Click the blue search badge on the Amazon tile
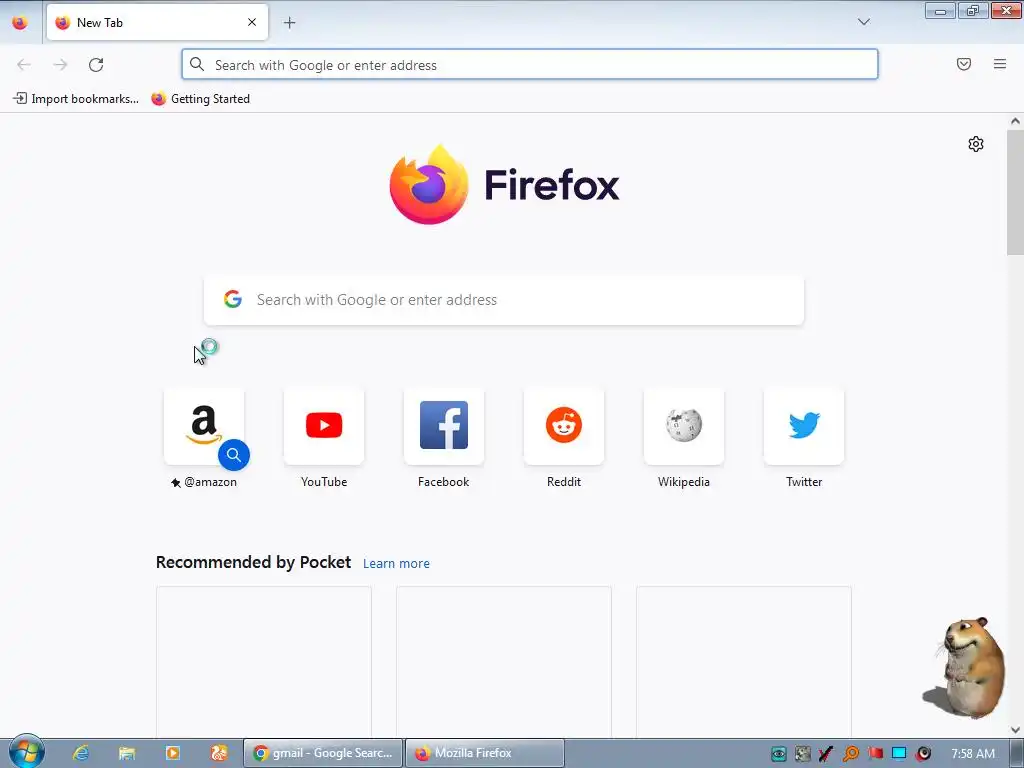Image resolution: width=1024 pixels, height=768 pixels. coord(234,455)
